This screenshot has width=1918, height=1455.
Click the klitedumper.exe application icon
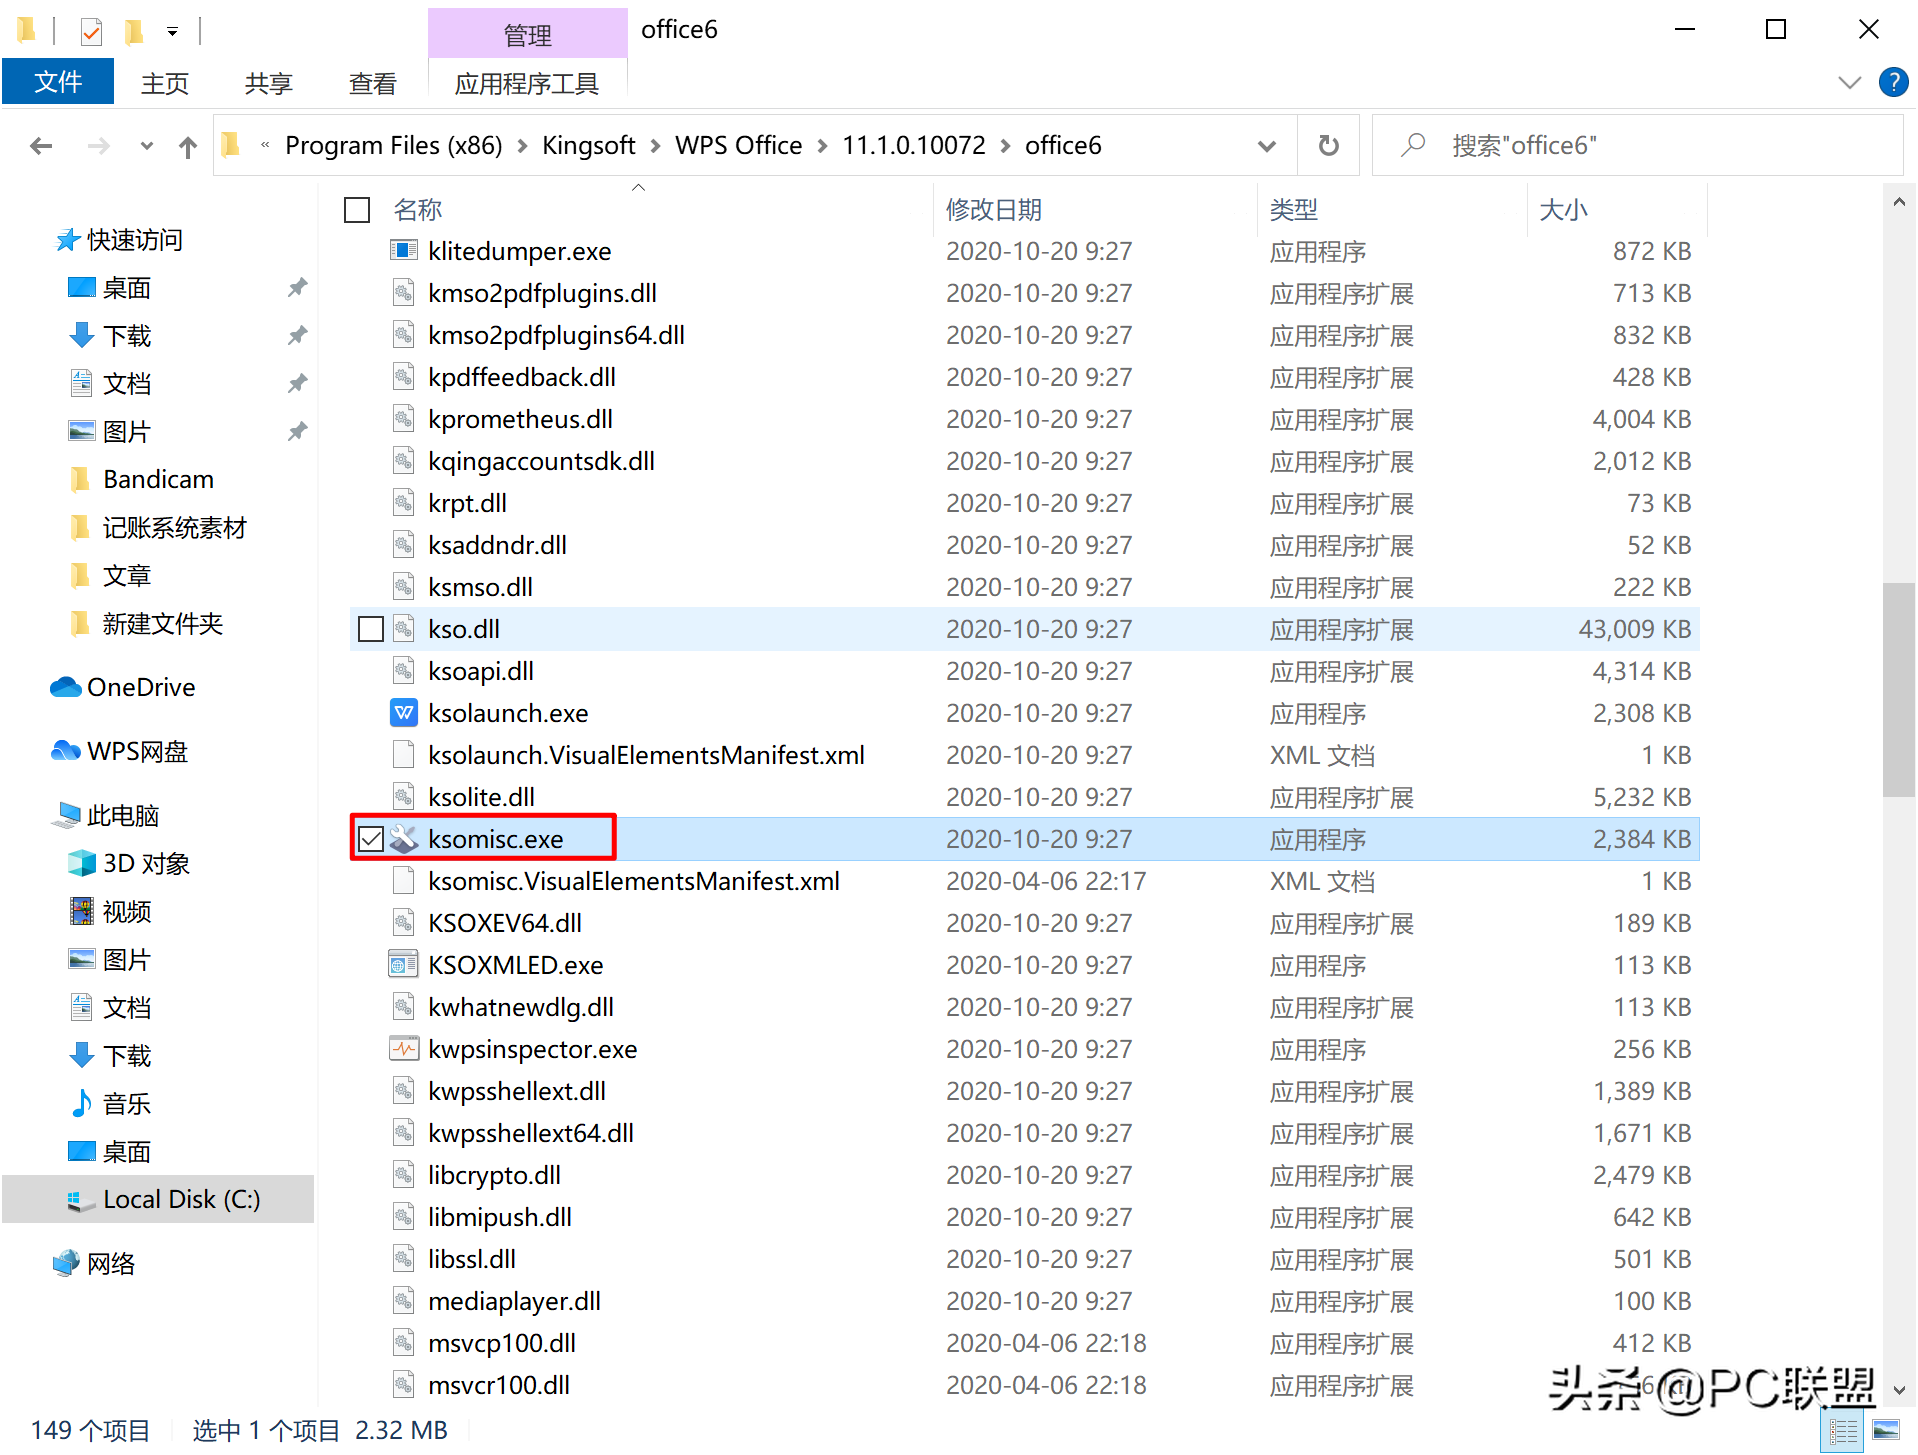[x=403, y=251]
